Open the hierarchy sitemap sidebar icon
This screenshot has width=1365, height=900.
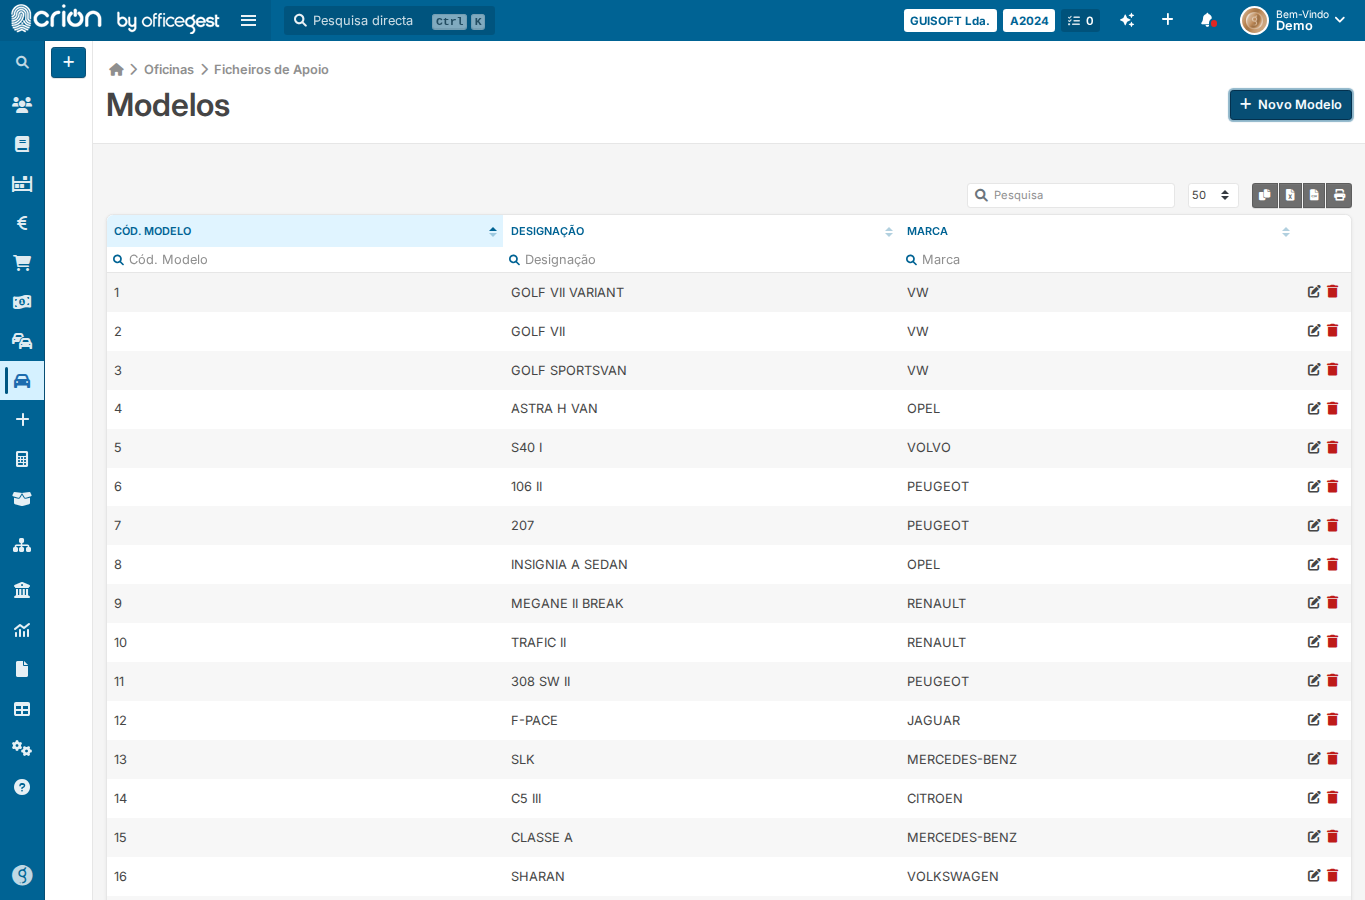(22, 546)
